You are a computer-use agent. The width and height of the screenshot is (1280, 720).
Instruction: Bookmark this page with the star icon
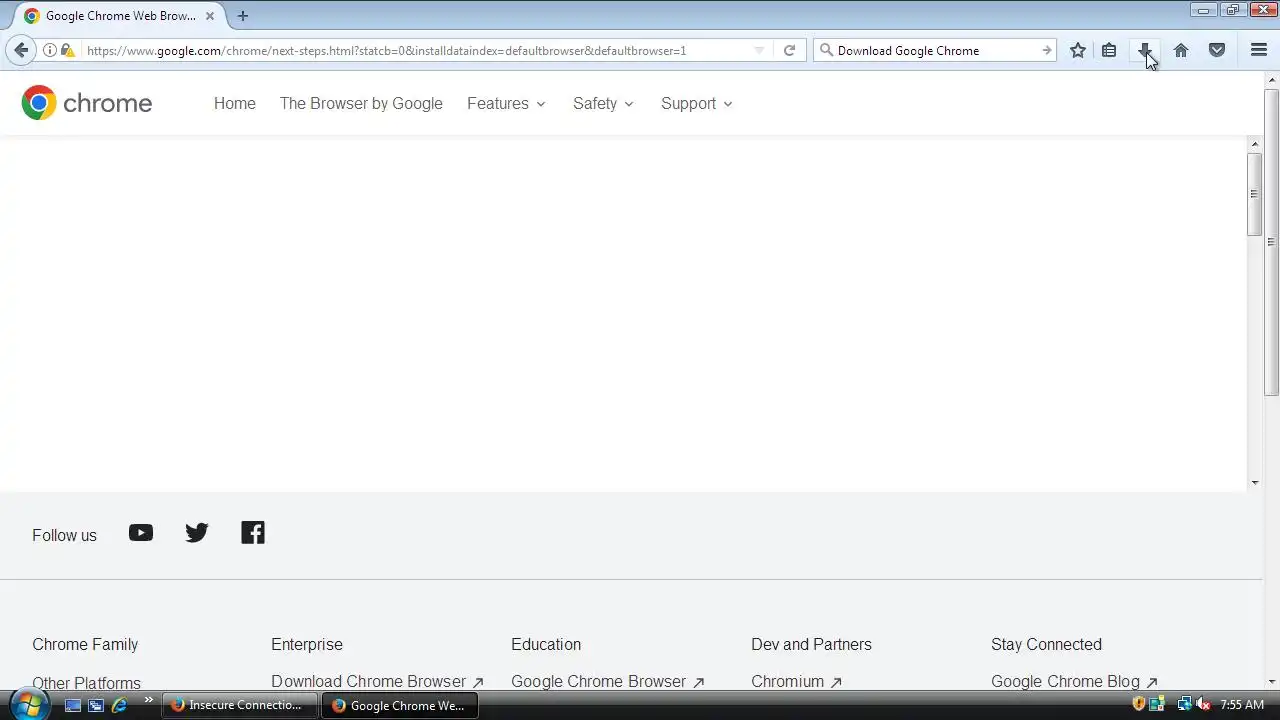(1077, 50)
